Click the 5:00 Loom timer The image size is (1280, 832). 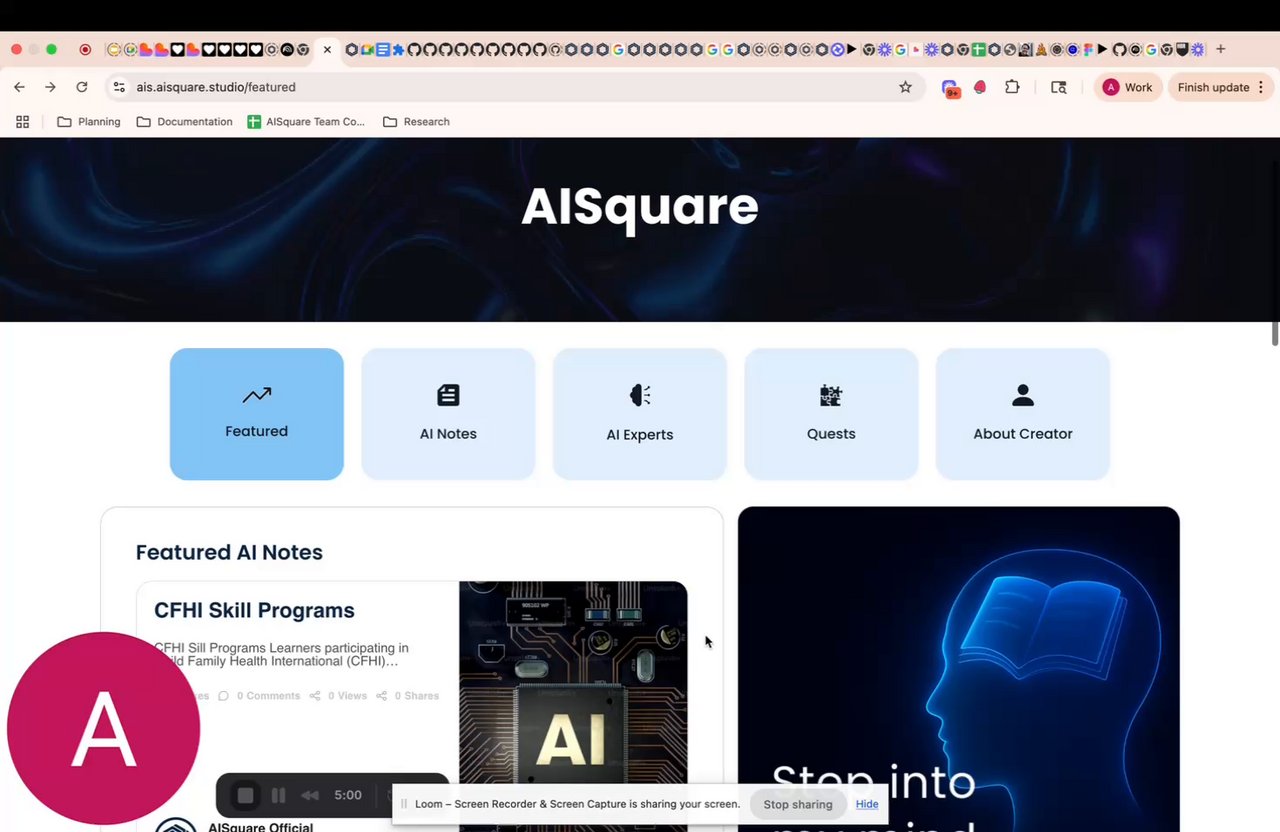(x=348, y=795)
